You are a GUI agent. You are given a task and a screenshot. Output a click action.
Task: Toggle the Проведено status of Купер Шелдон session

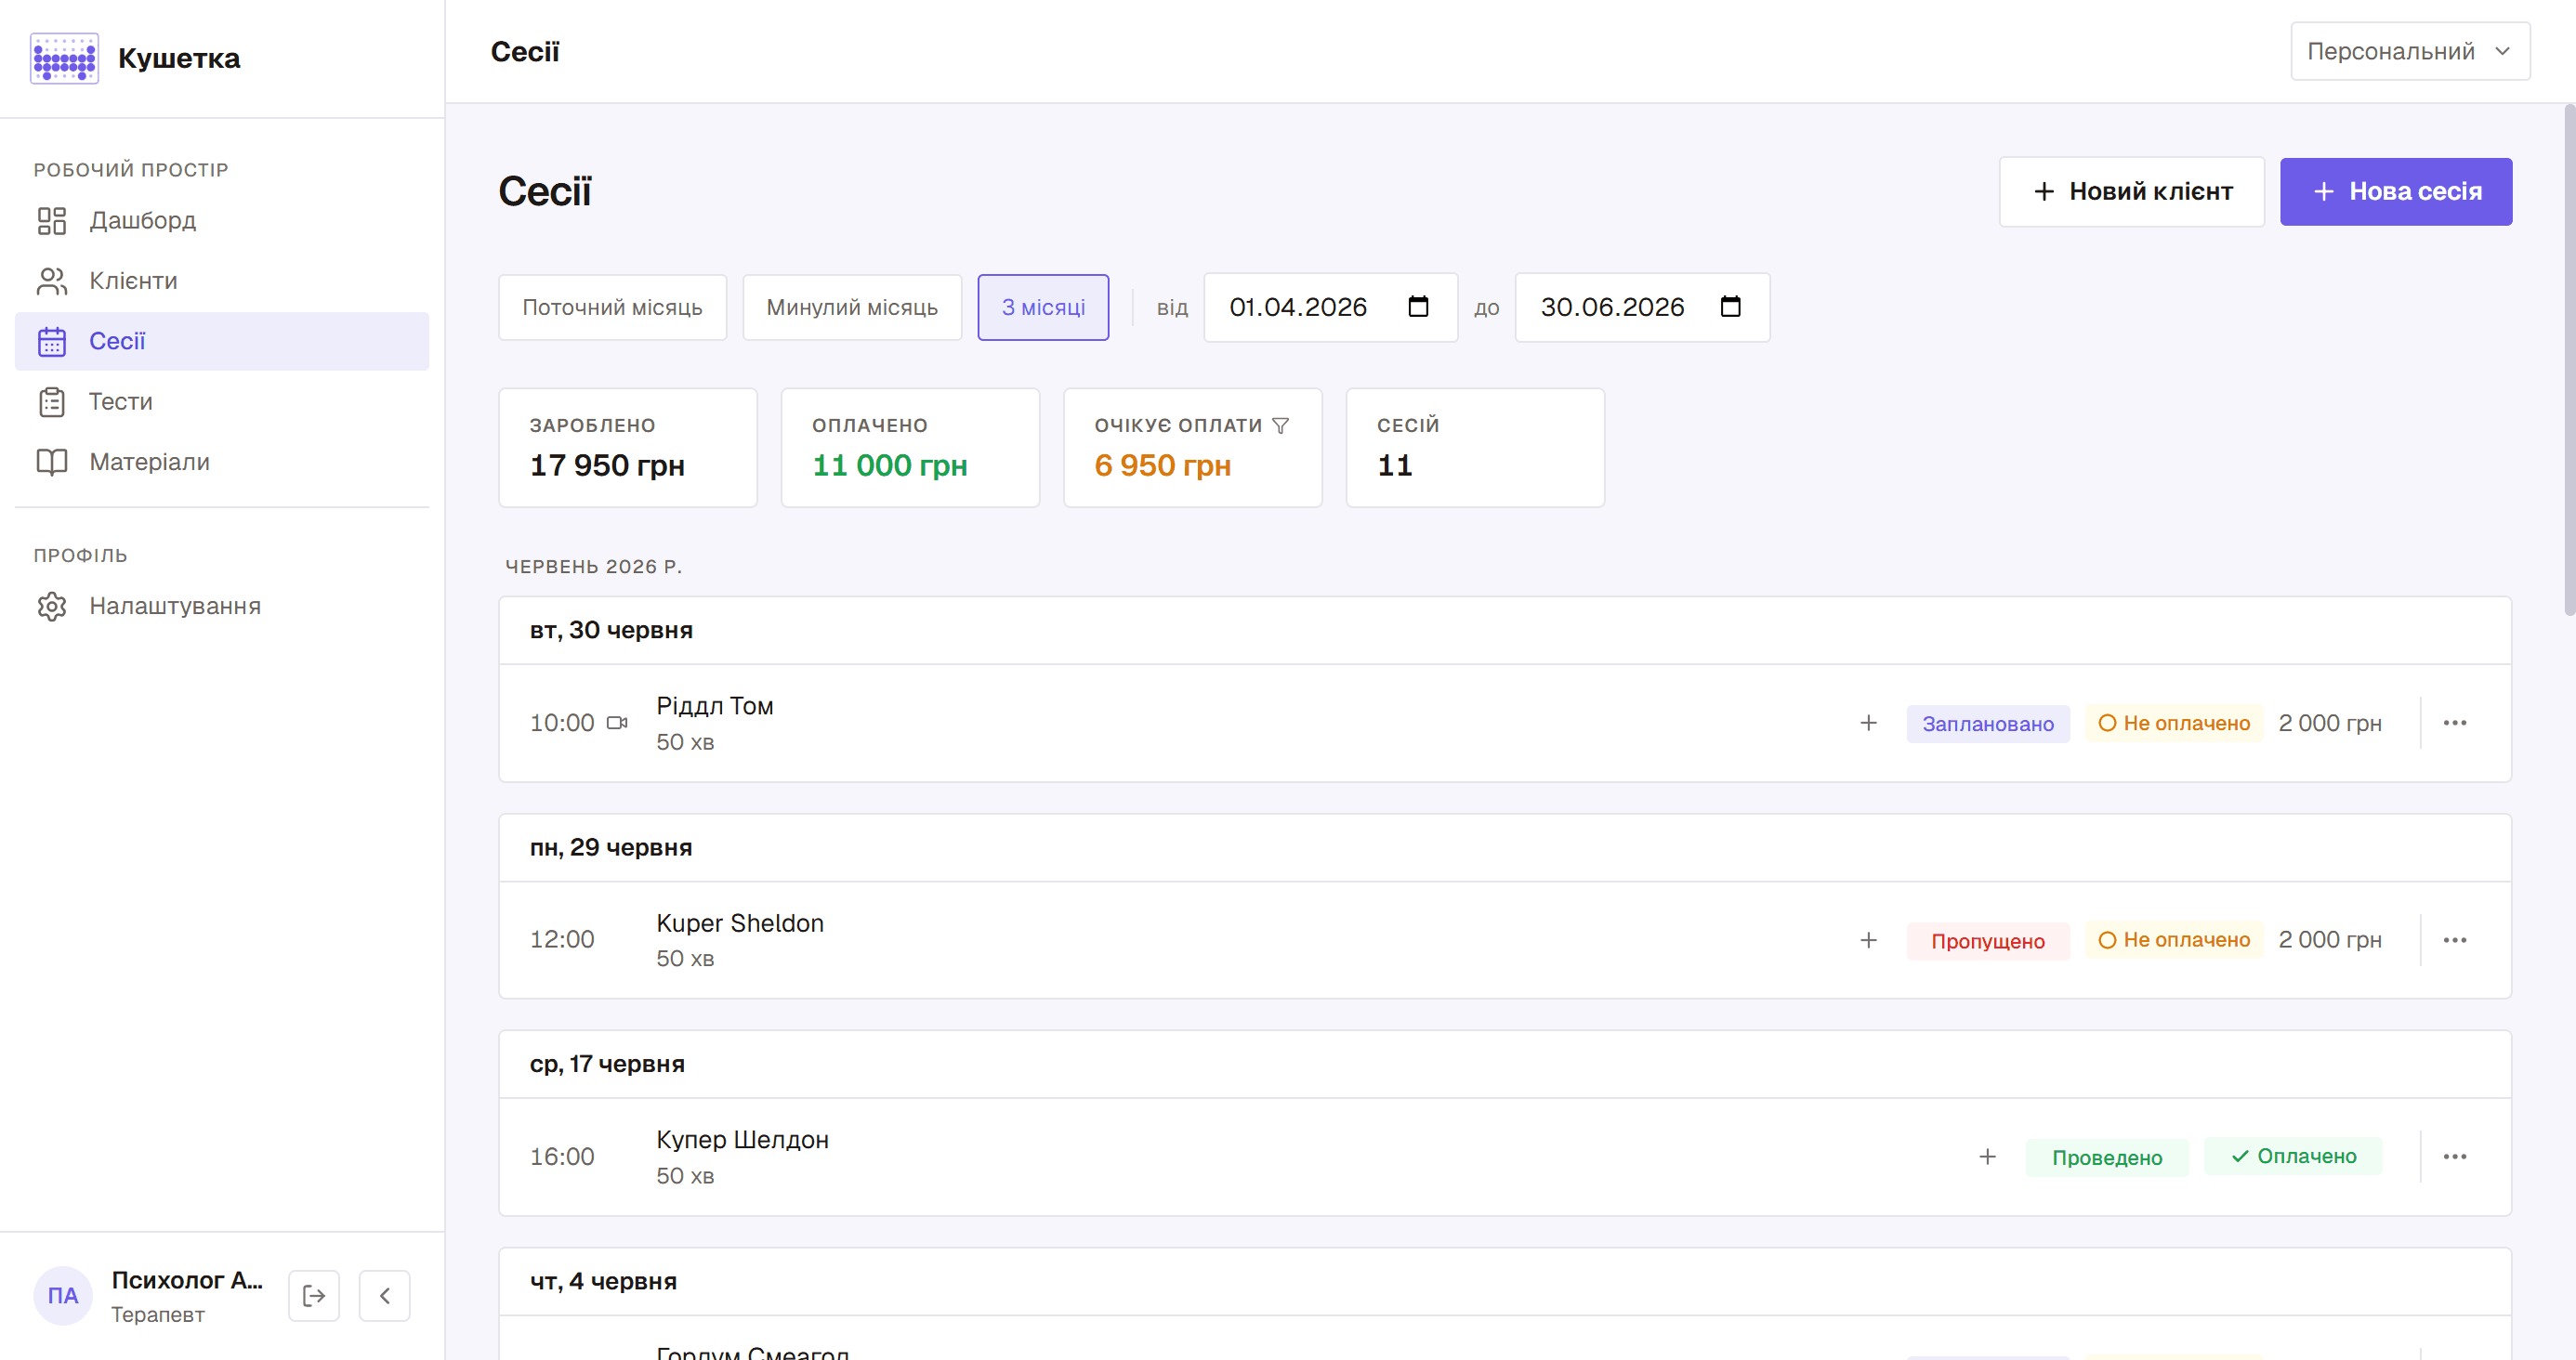2107,1157
